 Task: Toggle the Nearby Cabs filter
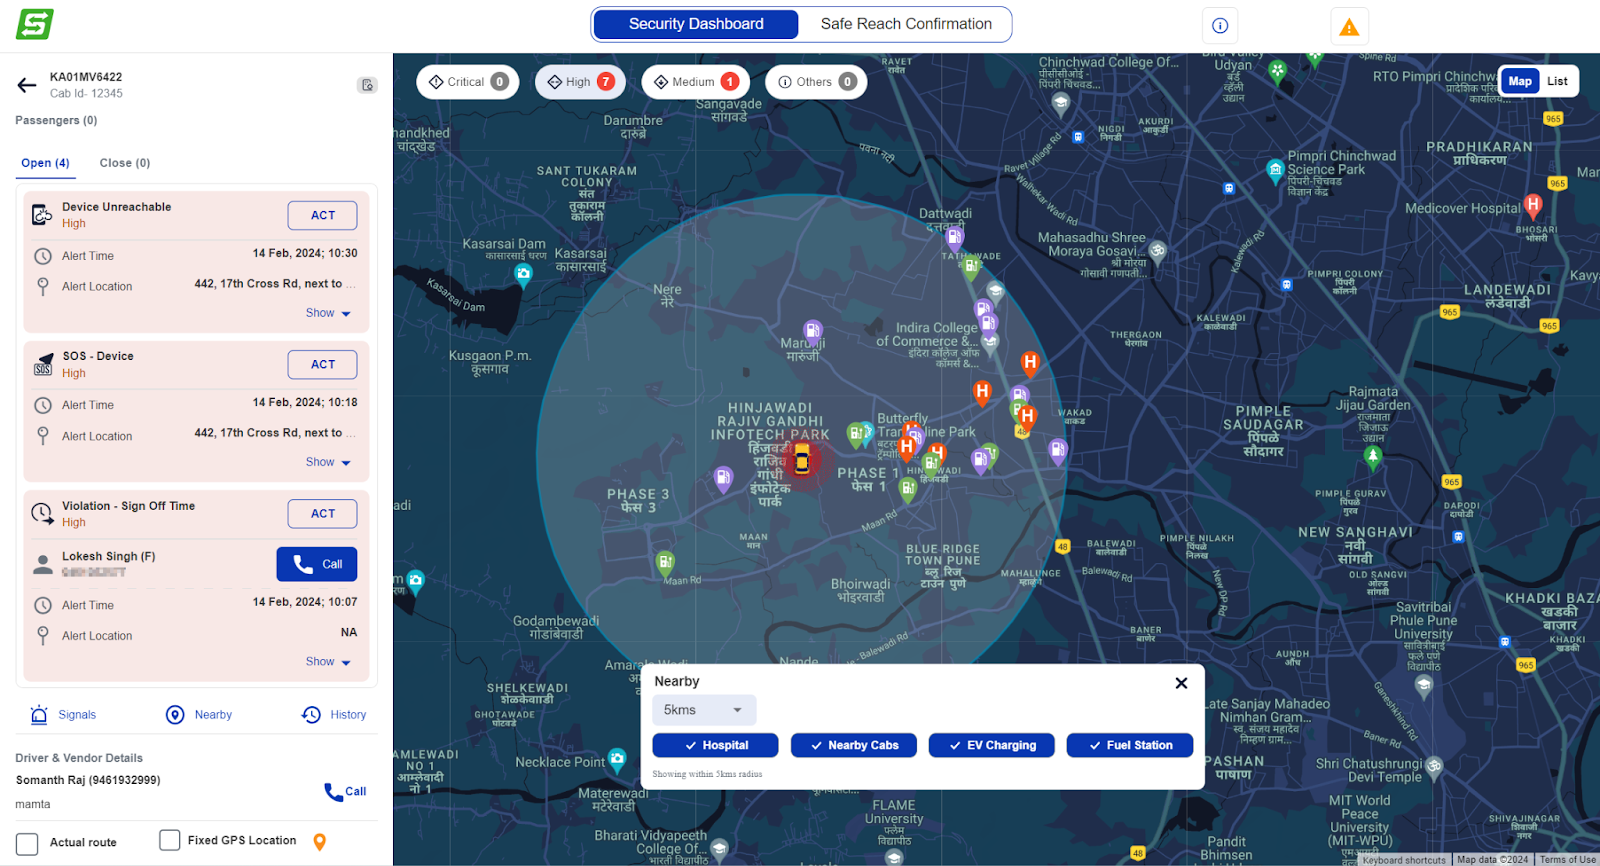pyautogui.click(x=853, y=745)
